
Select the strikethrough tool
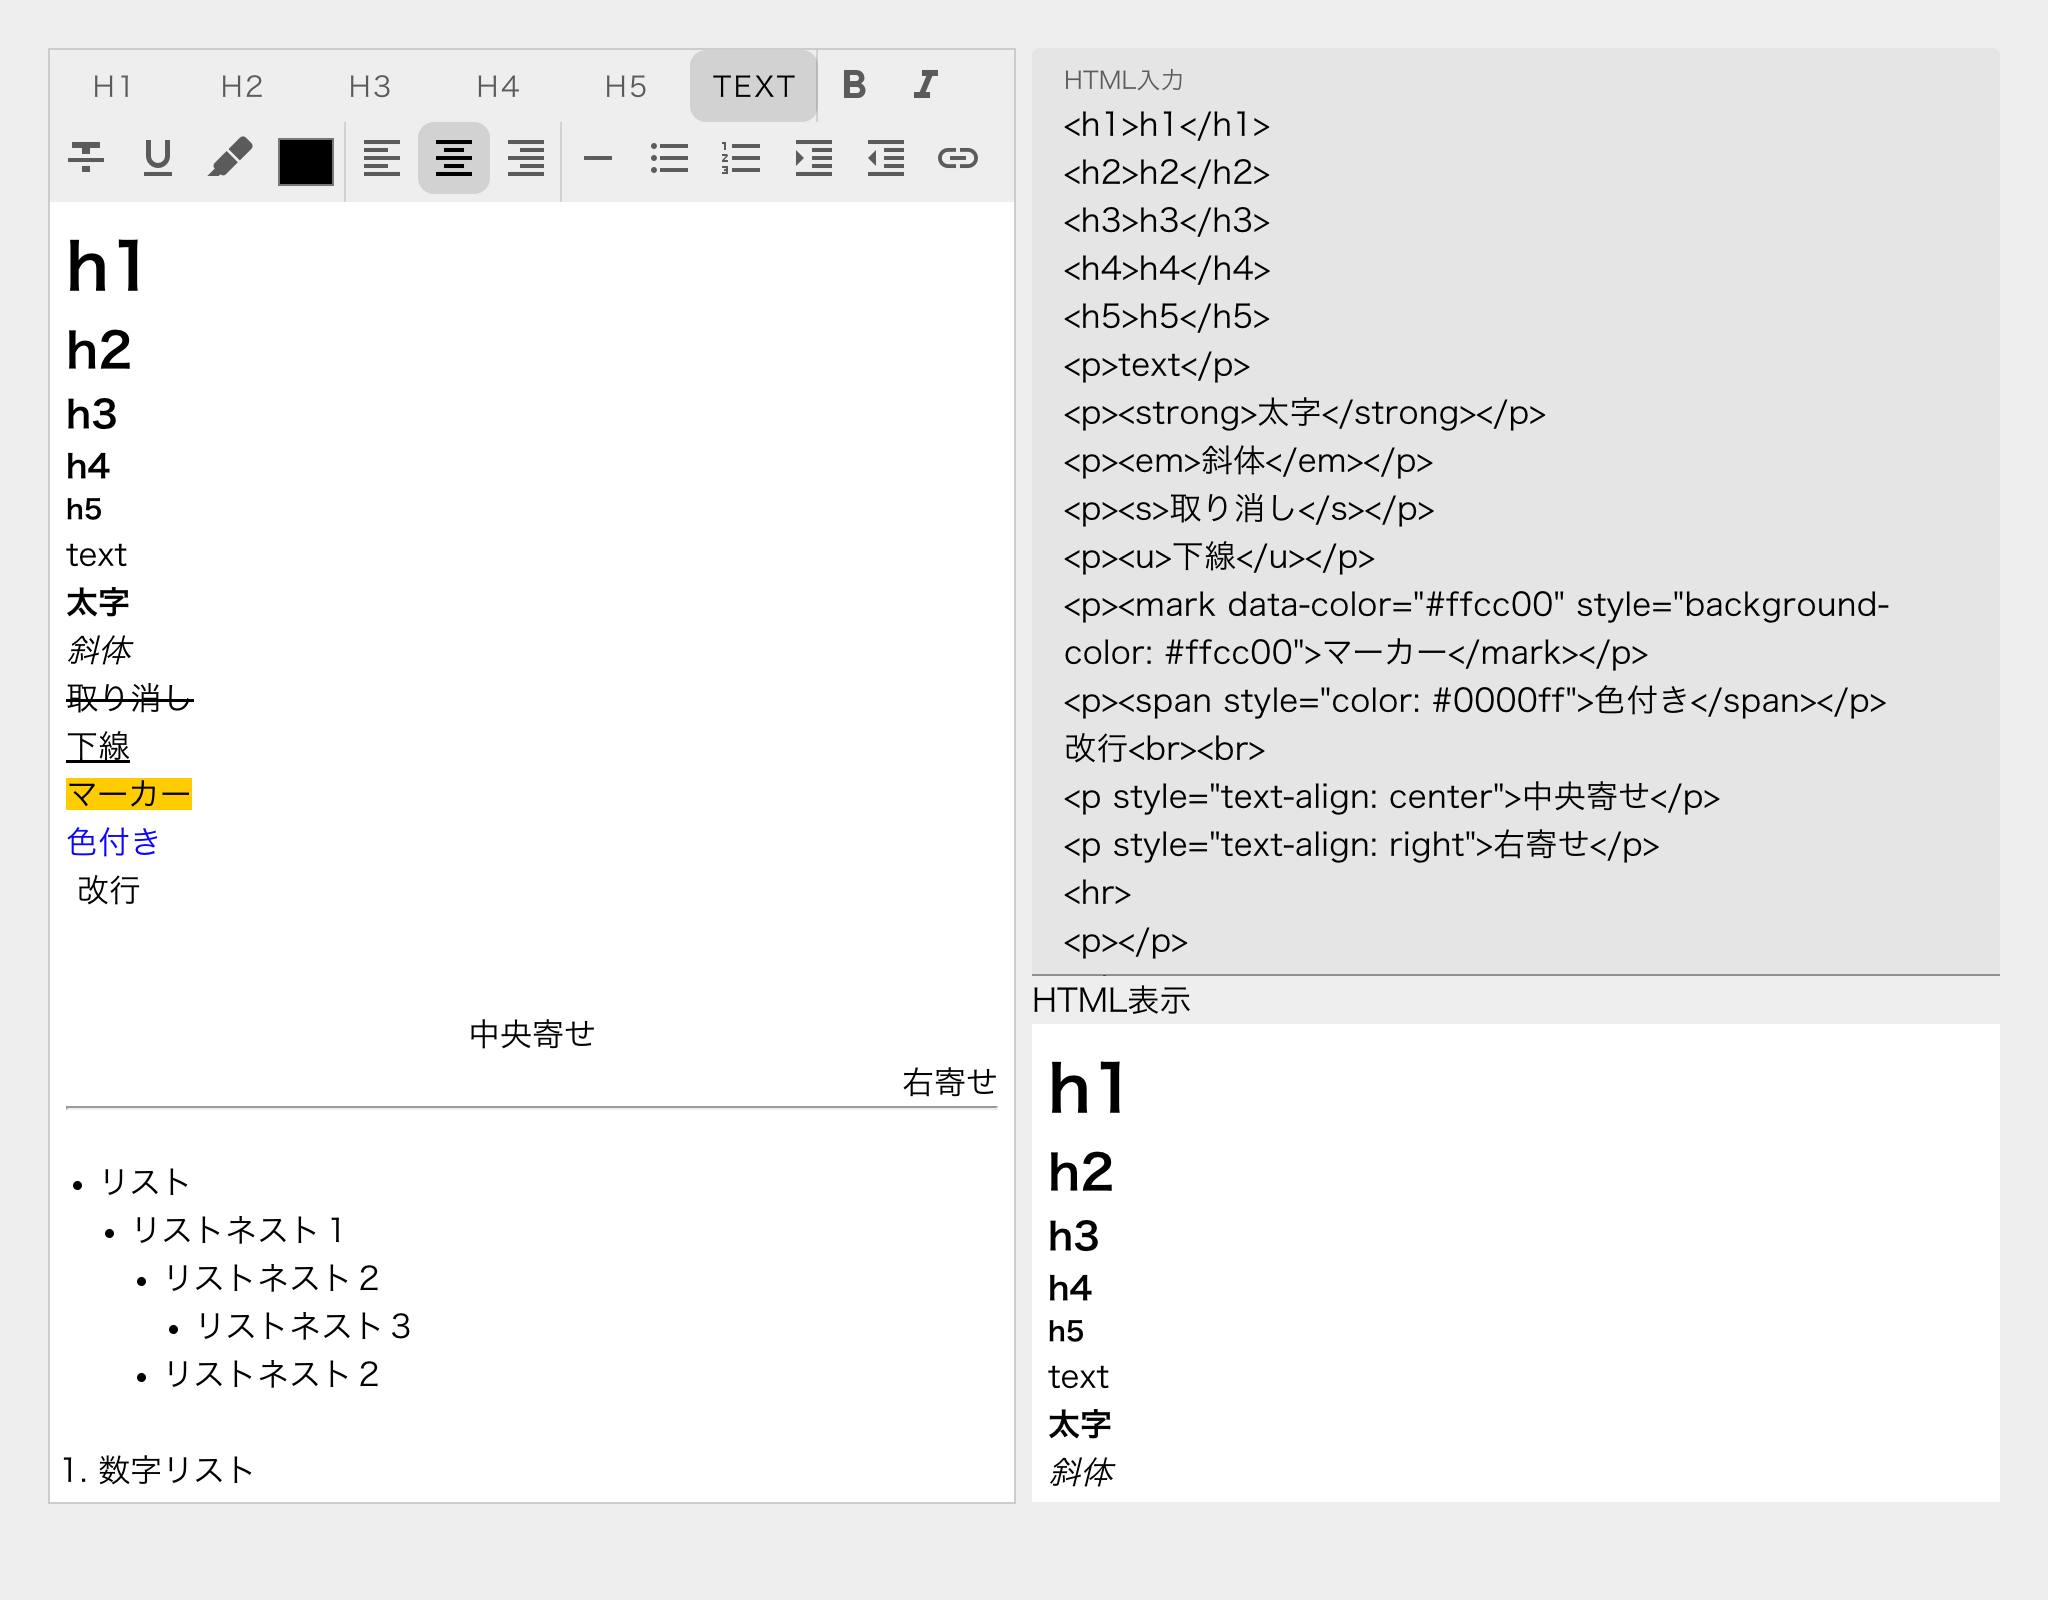coord(85,157)
